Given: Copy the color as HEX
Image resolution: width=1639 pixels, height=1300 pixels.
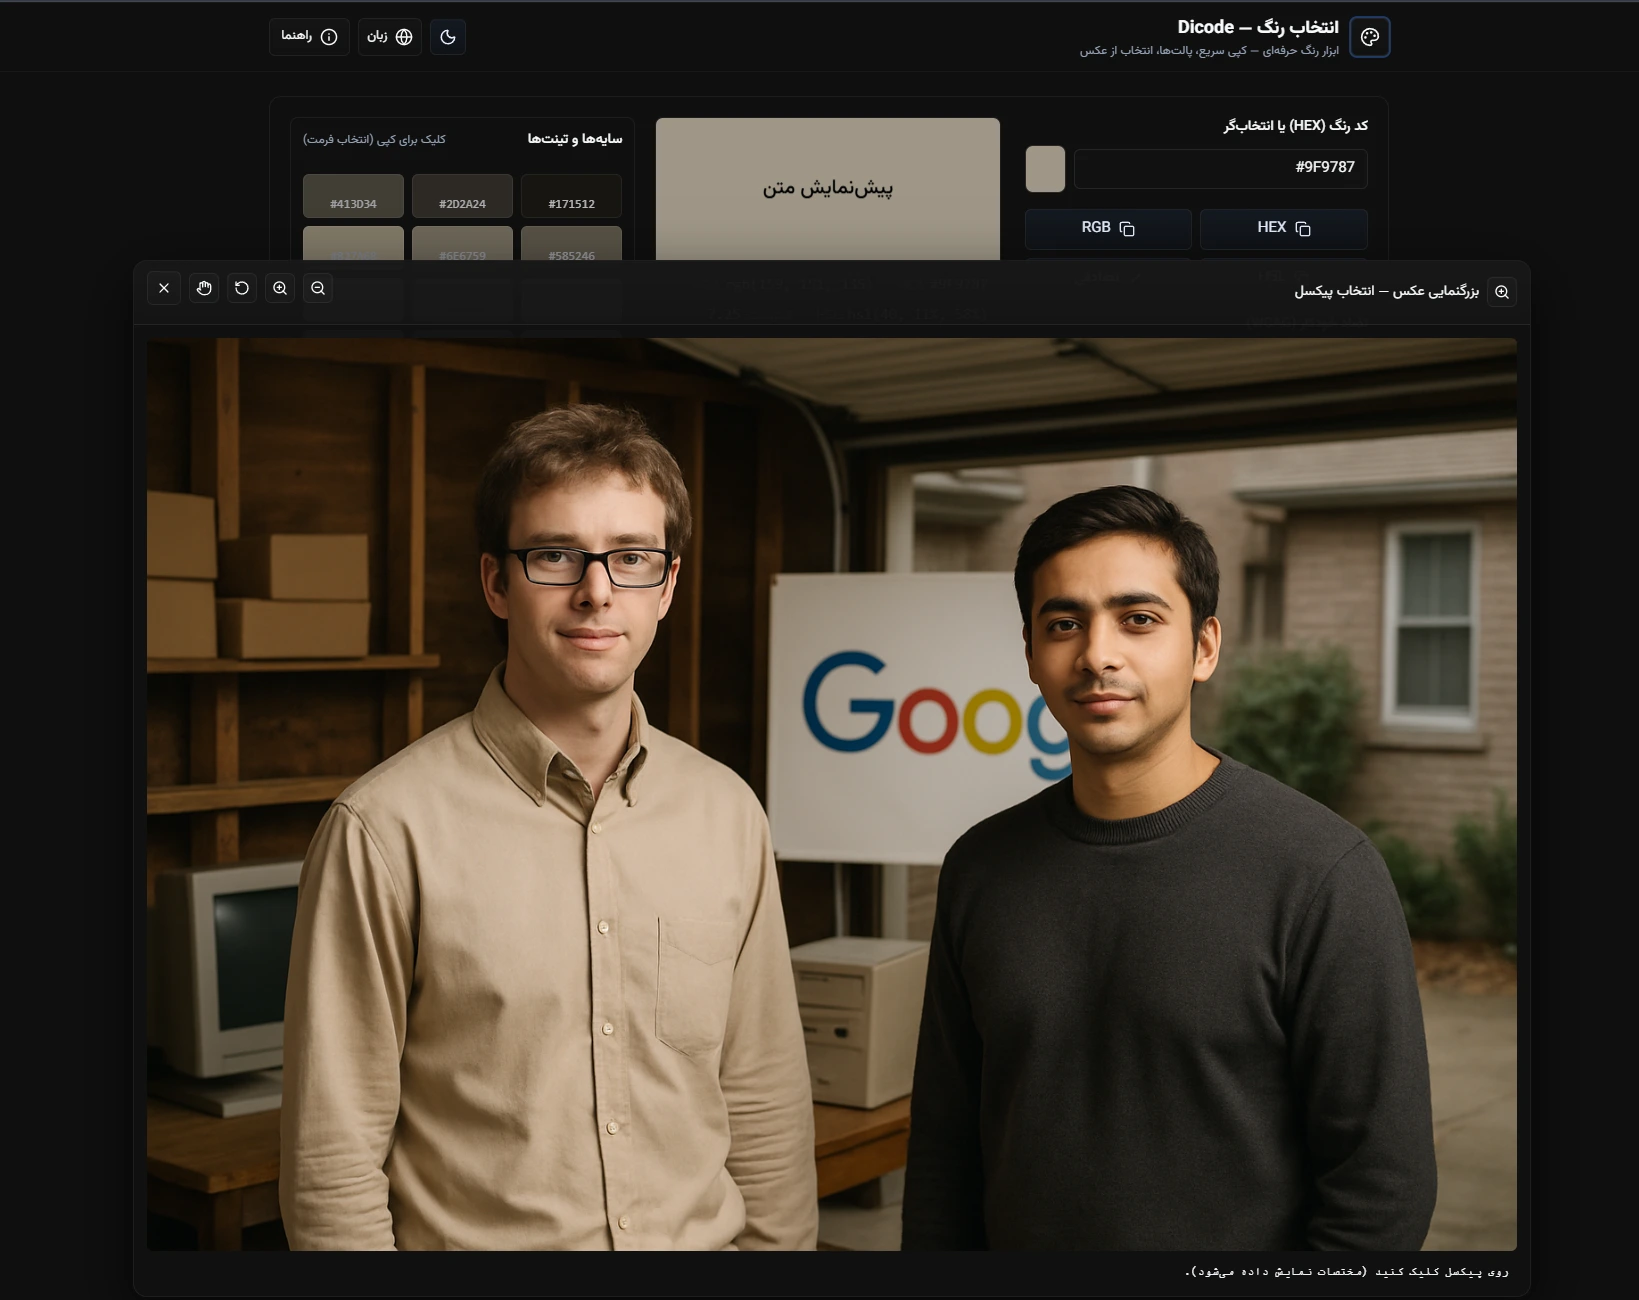Looking at the screenshot, I should [1283, 228].
